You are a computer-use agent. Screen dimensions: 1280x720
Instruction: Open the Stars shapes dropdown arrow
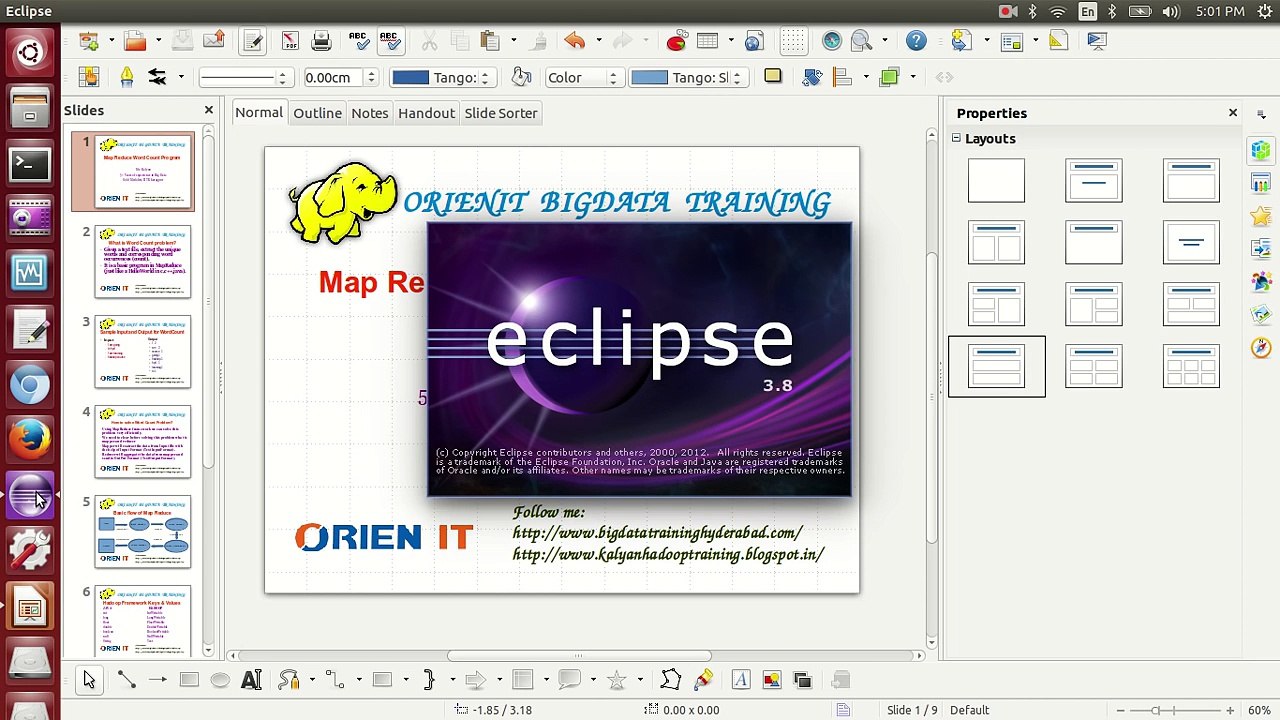(639, 680)
